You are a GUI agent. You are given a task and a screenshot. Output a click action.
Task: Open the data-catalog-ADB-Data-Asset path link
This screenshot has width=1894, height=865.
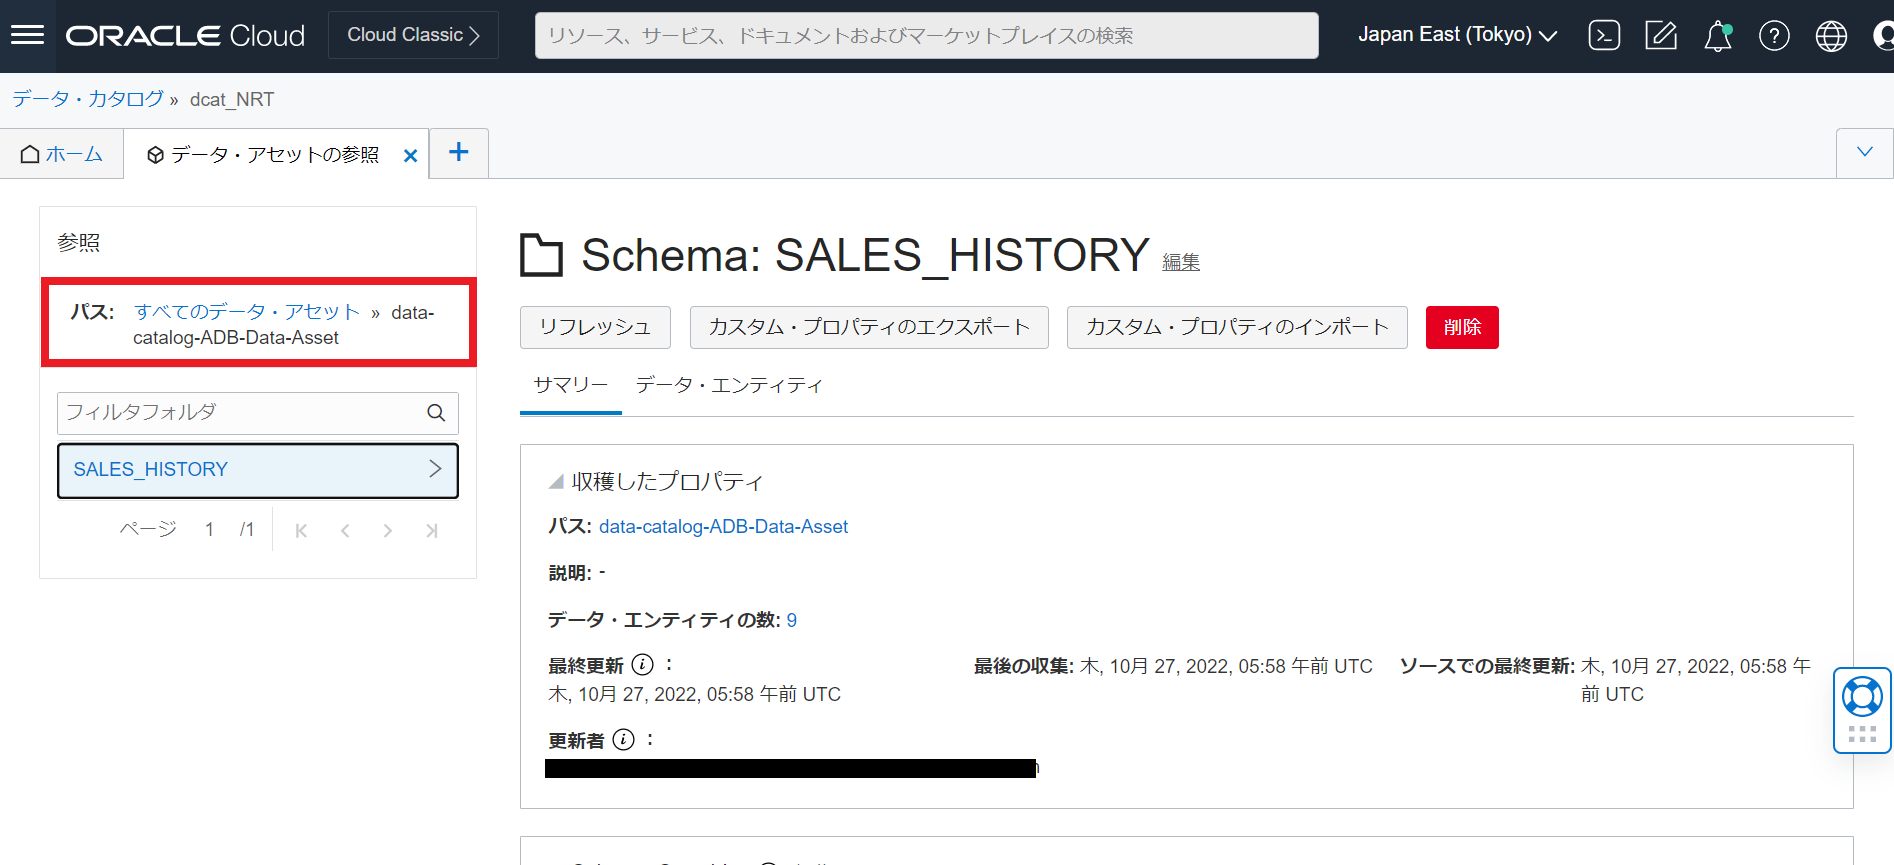723,527
